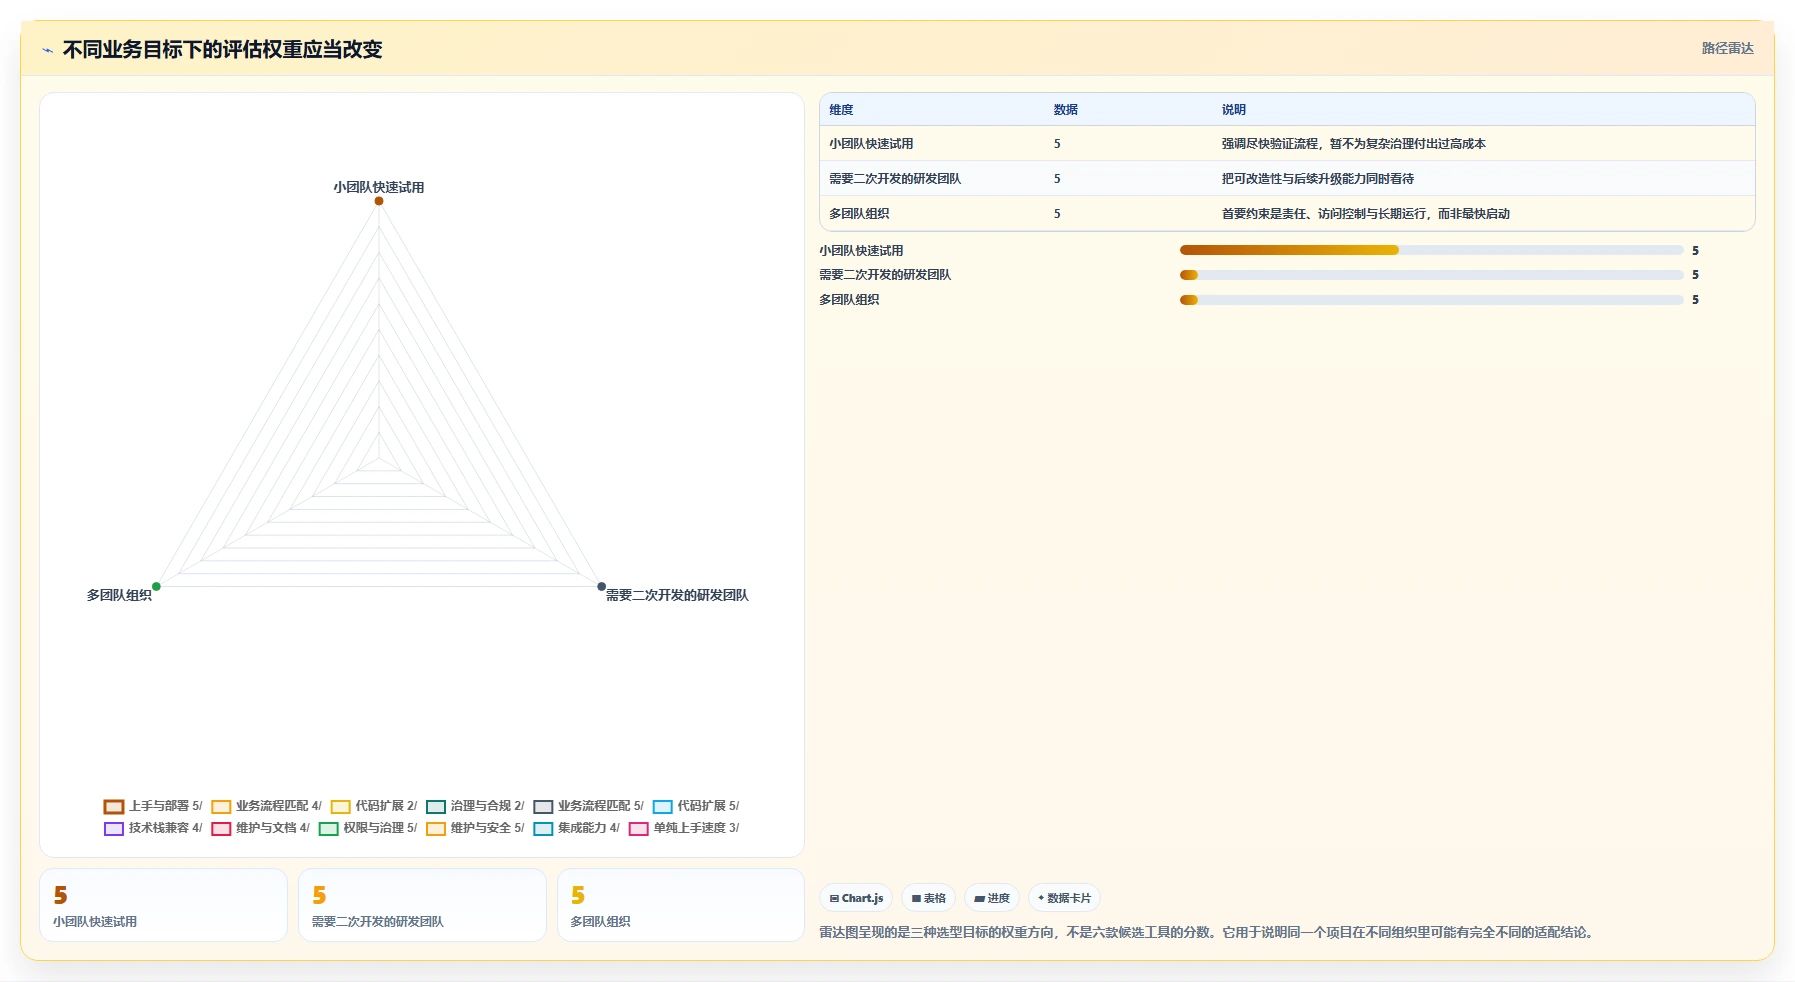Click the footer note starting 雷达图呈现的是

tap(1208, 932)
